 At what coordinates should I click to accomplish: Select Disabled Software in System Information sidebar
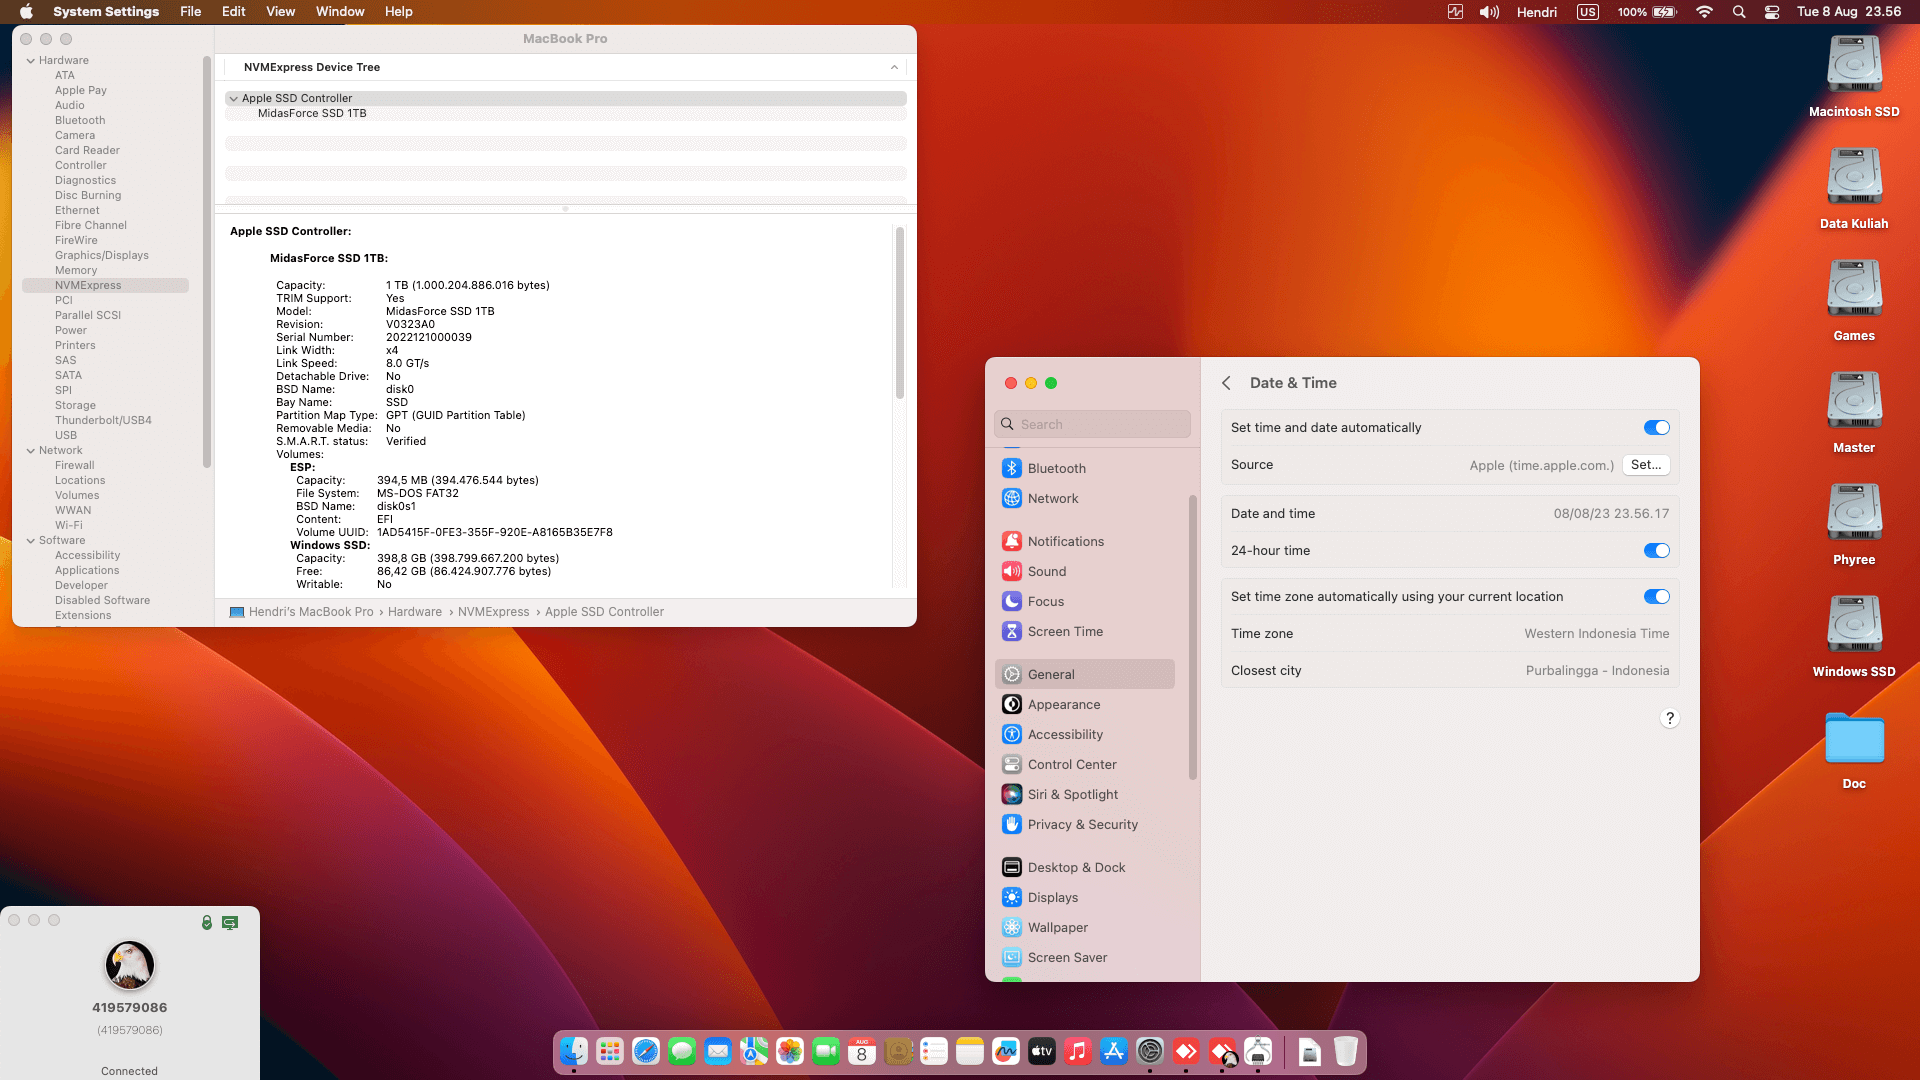102,600
